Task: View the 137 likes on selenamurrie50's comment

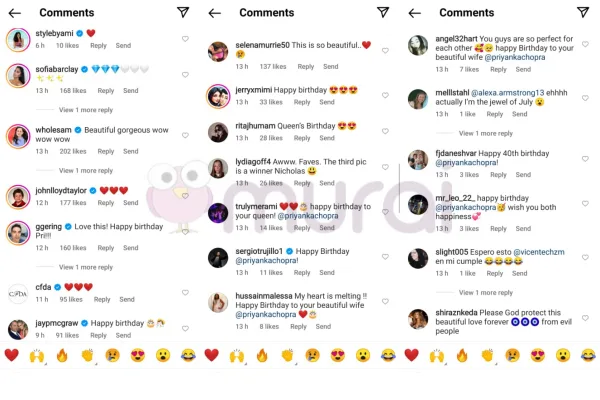Action: 273,67
